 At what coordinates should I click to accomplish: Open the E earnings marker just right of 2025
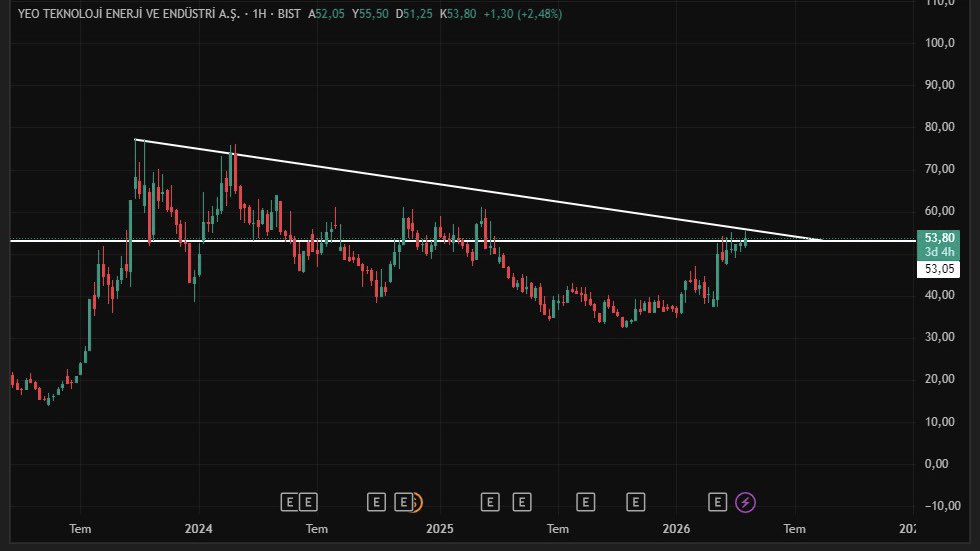[490, 502]
